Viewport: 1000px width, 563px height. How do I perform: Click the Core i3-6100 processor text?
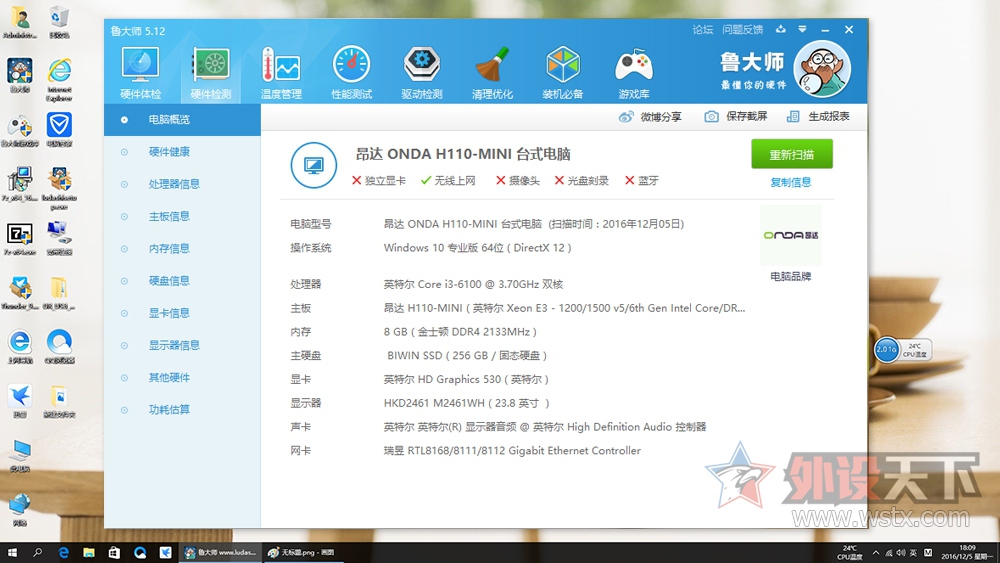click(x=473, y=284)
